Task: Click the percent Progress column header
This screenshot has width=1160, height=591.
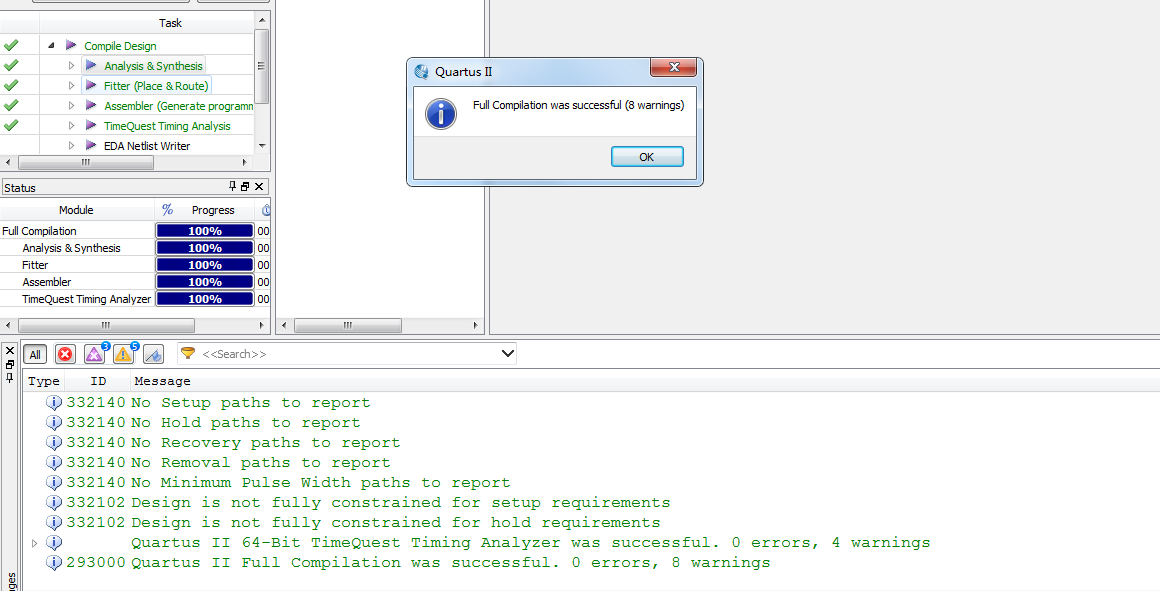Action: 205,210
